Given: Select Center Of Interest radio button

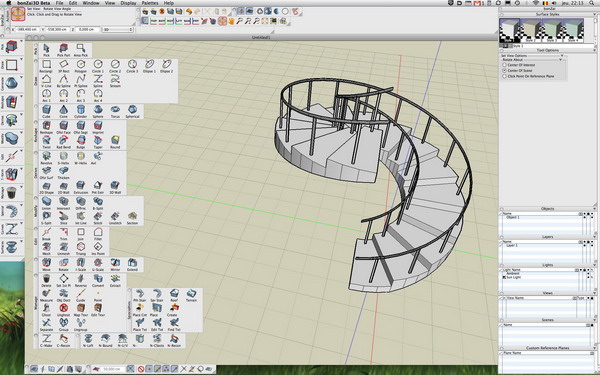Looking at the screenshot, I should click(x=505, y=65).
